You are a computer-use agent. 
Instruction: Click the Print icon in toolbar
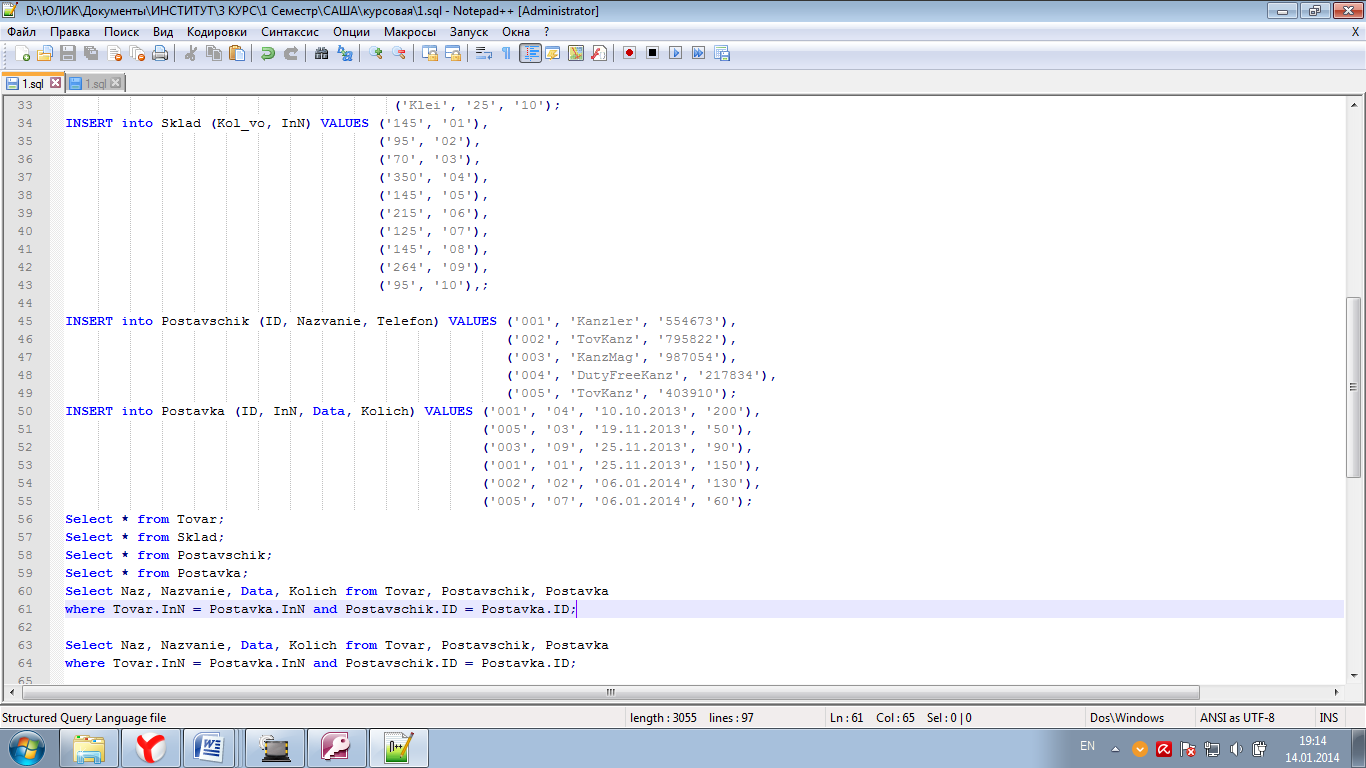(160, 53)
